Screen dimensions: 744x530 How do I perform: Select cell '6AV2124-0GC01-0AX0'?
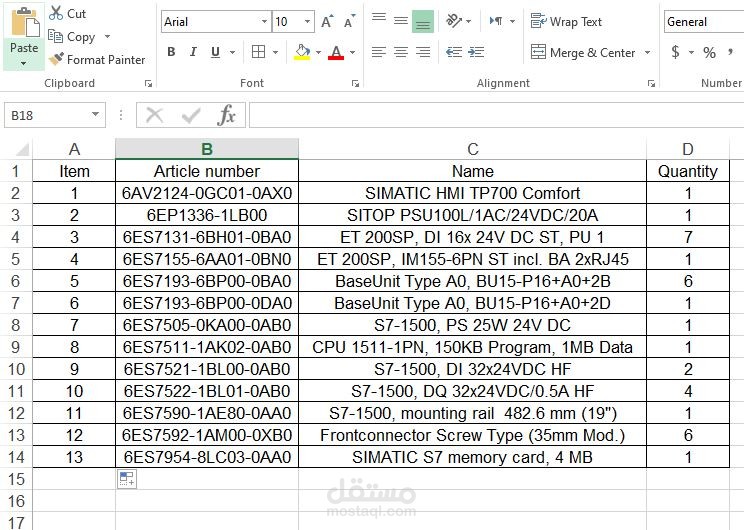pos(207,193)
